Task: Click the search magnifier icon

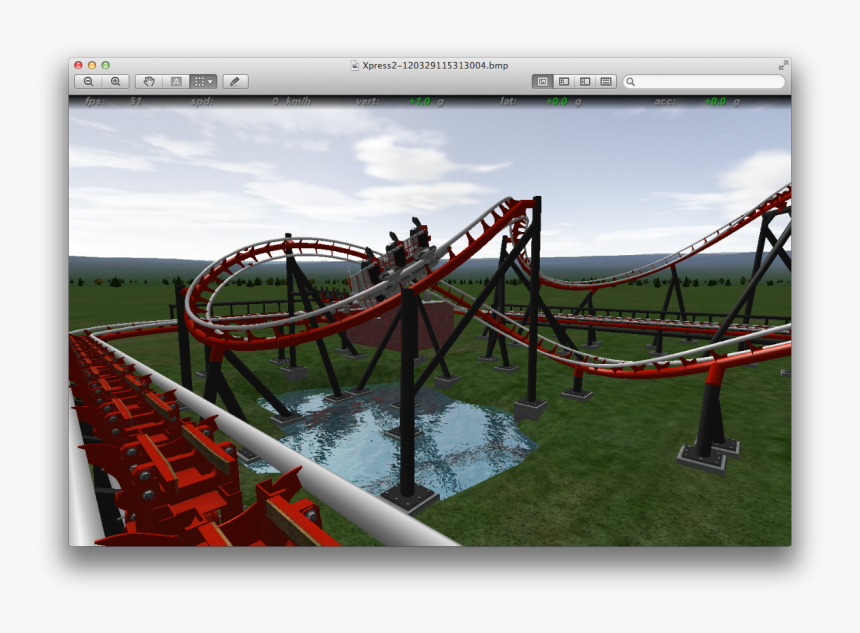Action: [x=631, y=81]
